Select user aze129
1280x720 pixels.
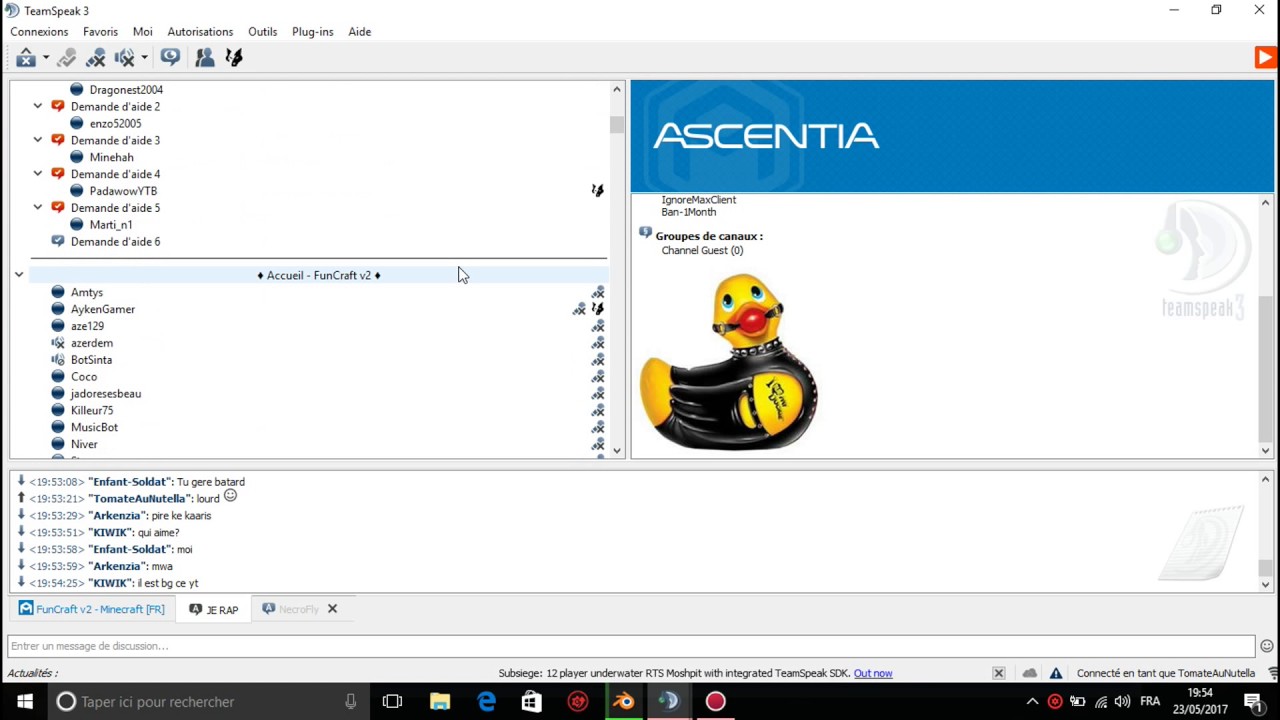[87, 326]
